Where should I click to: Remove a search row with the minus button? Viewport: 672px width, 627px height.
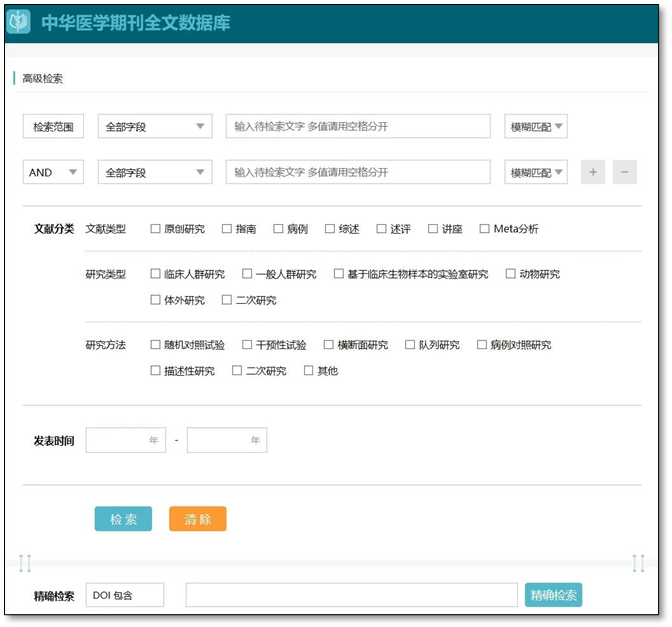(x=624, y=172)
